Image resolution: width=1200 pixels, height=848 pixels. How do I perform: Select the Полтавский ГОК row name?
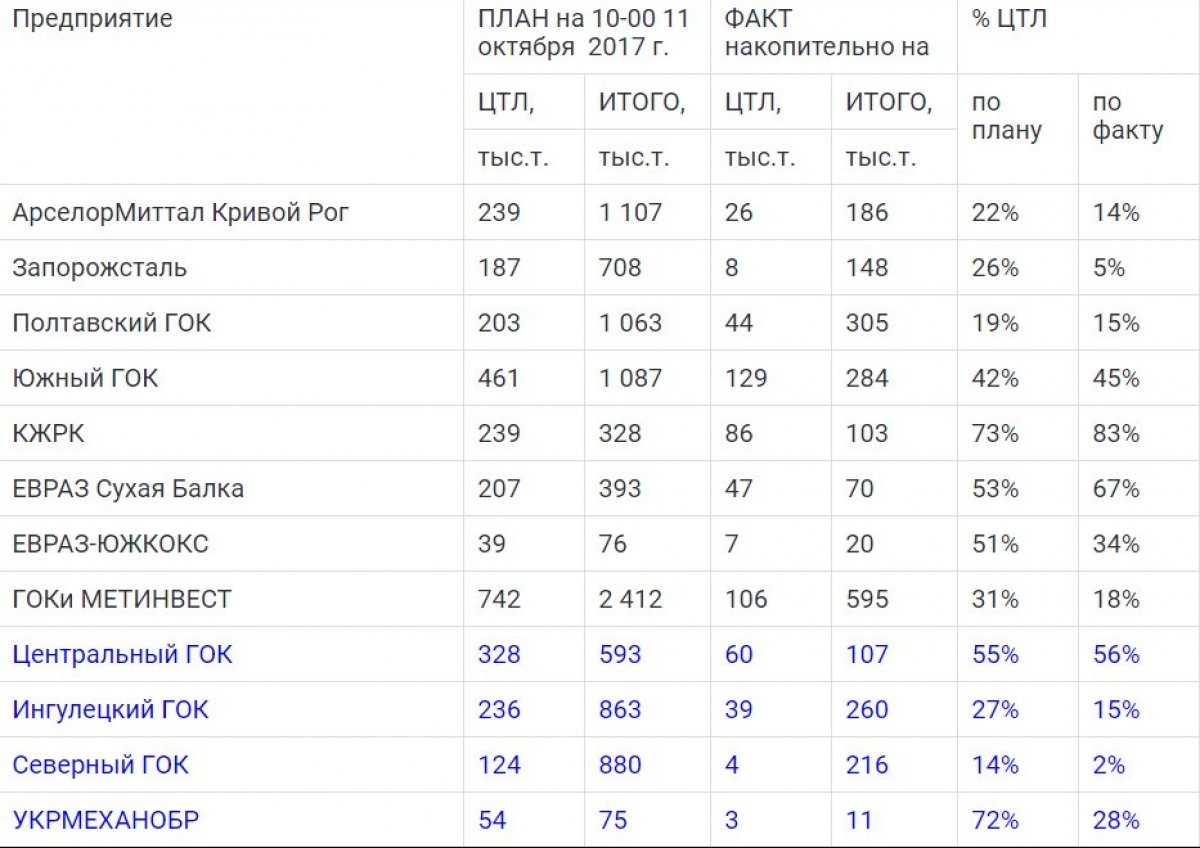[112, 323]
